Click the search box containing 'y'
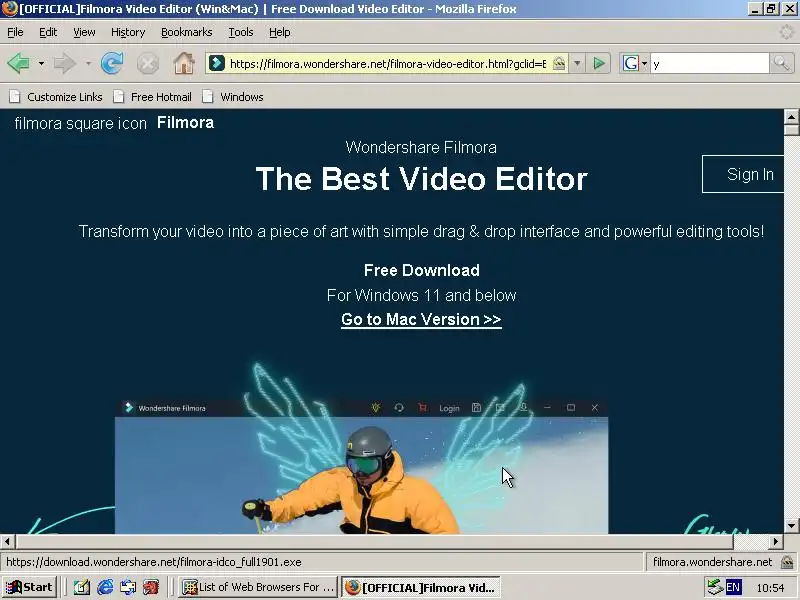The height and width of the screenshot is (600, 800). tap(709, 64)
